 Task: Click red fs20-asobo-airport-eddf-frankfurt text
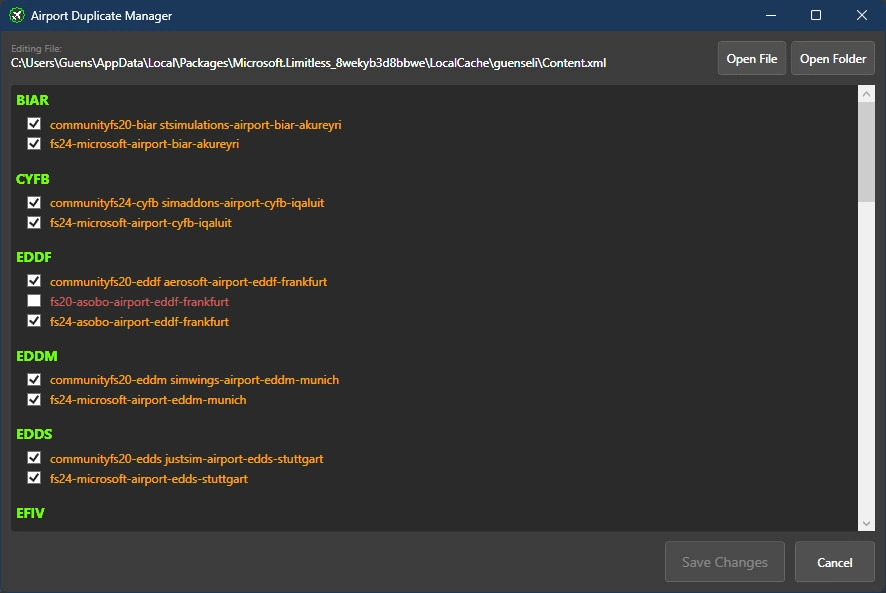140,302
